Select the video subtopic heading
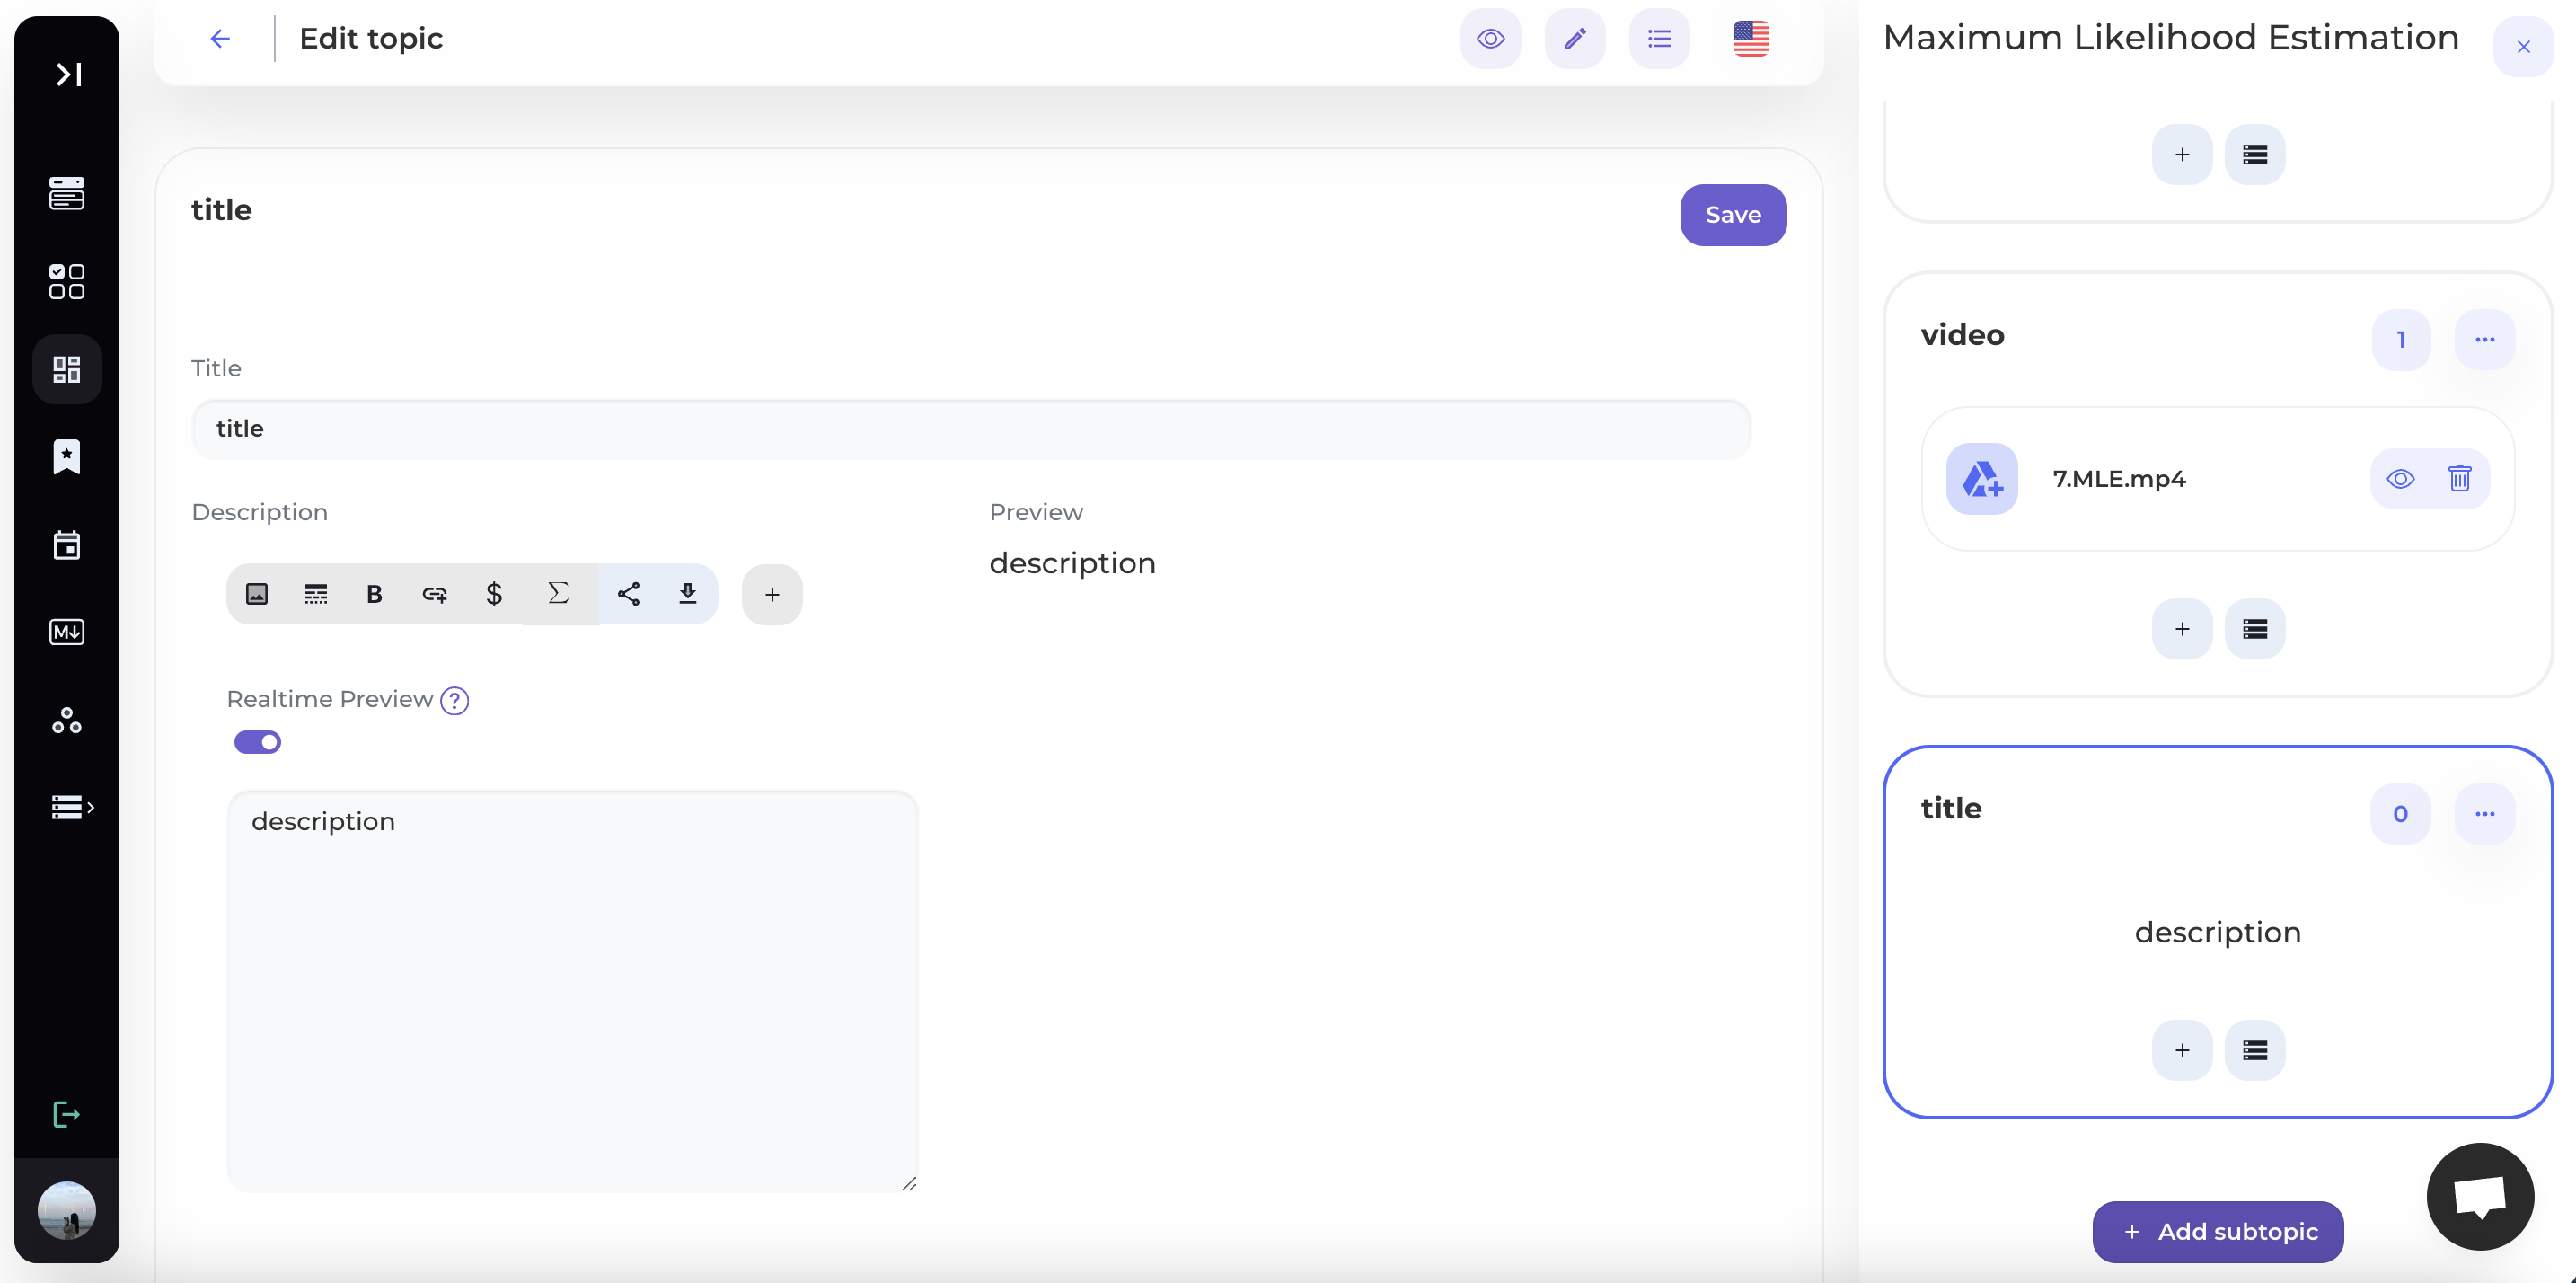Image resolution: width=2576 pixels, height=1283 pixels. (1963, 335)
